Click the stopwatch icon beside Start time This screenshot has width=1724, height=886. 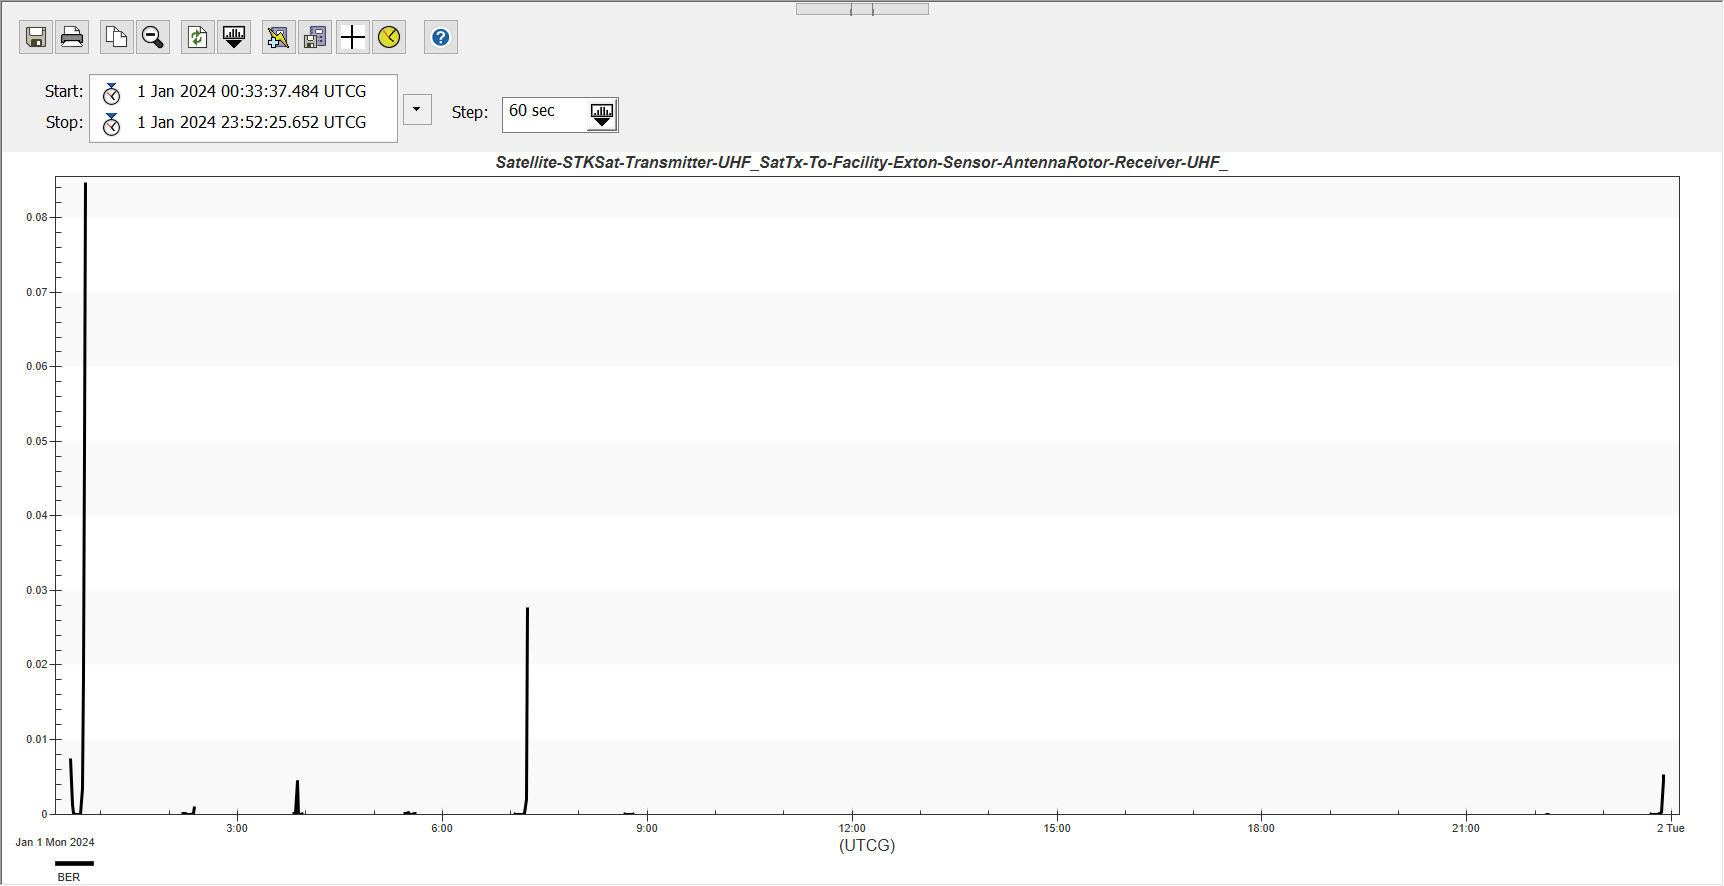(112, 93)
